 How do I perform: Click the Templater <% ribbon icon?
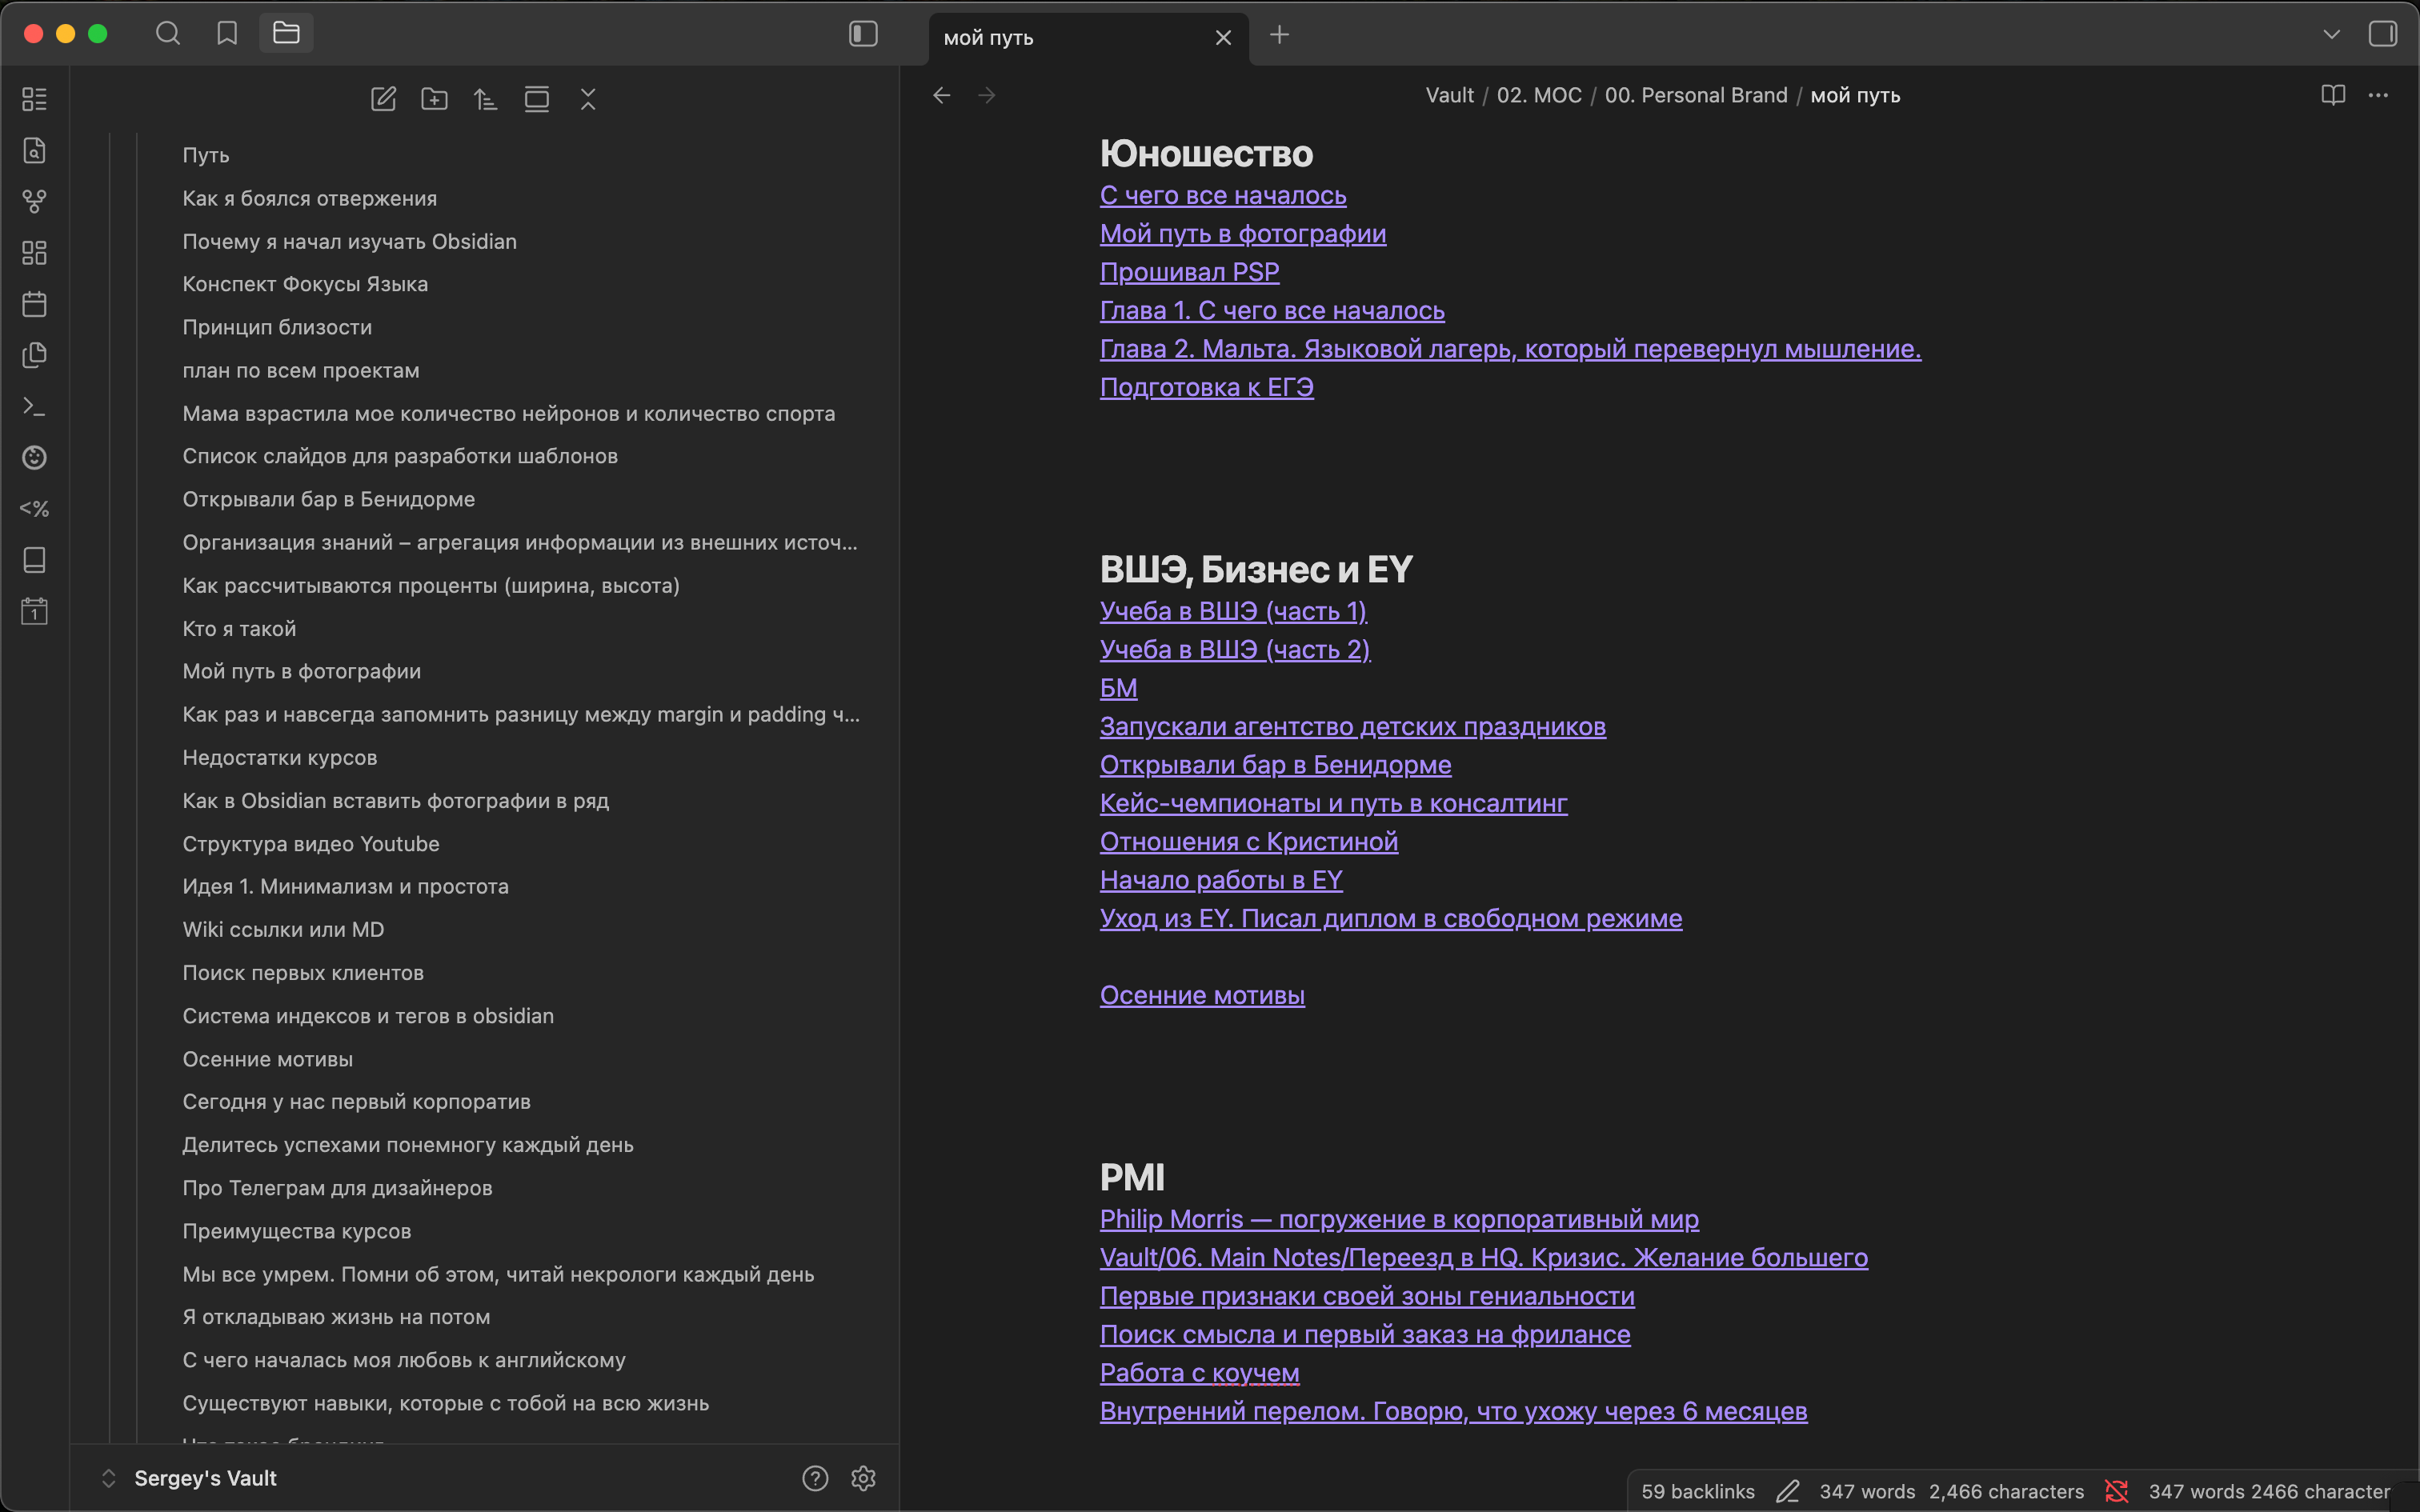(35, 509)
